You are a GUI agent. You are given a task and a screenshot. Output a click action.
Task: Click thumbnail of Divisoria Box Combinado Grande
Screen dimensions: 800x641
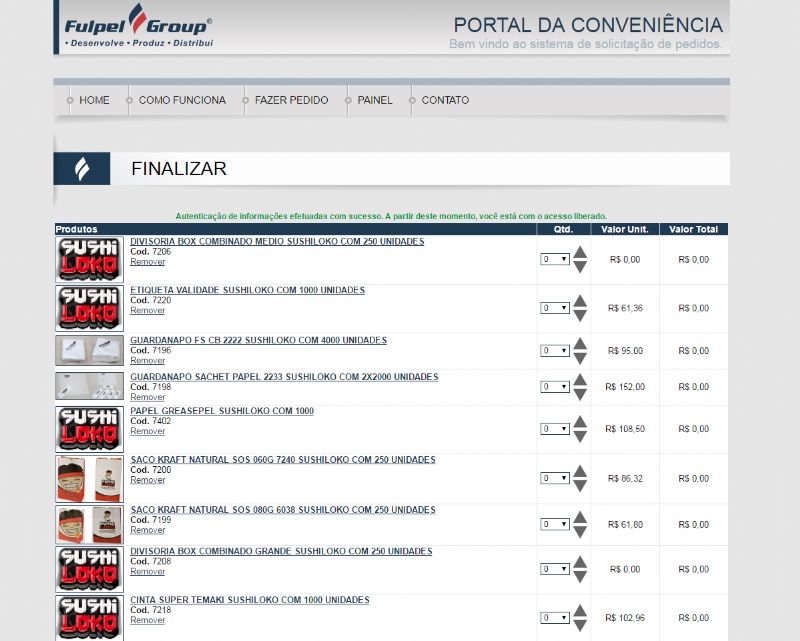89,570
